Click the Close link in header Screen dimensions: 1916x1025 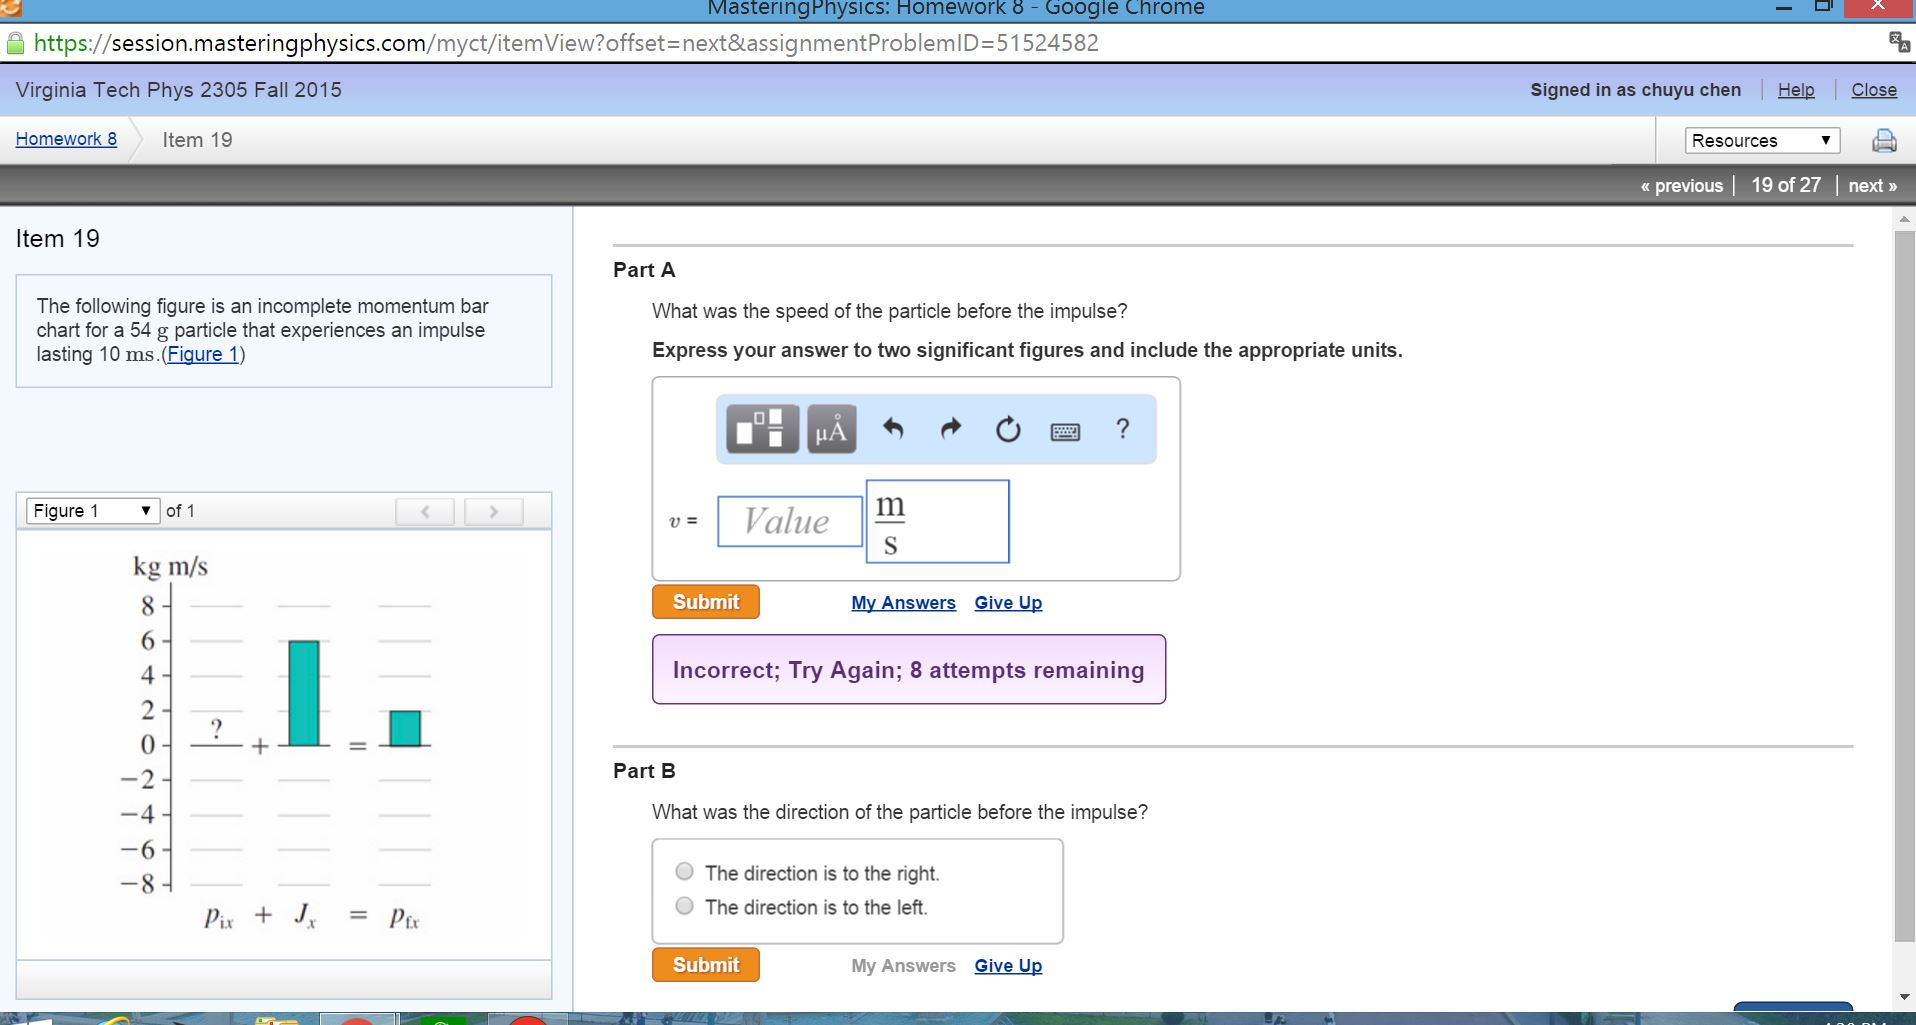(x=1873, y=90)
